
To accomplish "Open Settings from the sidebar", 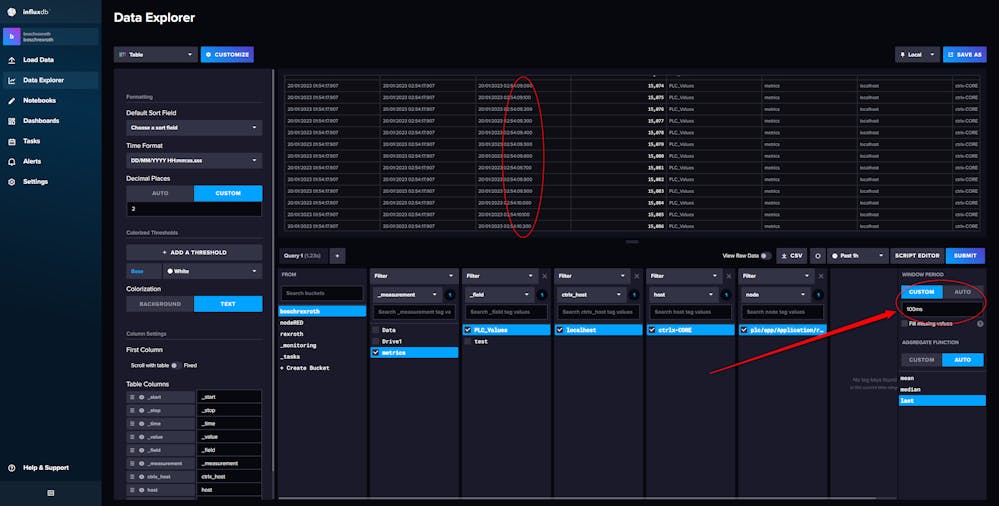I will pos(35,182).
